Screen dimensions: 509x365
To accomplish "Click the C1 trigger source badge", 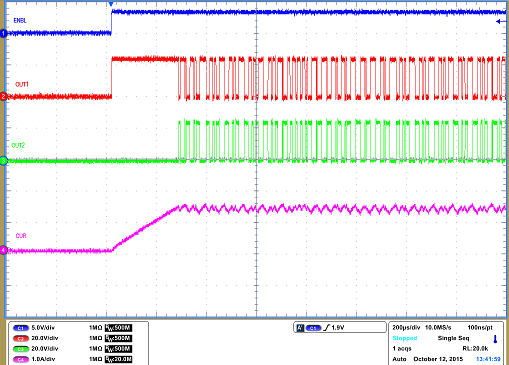I will coord(313,328).
